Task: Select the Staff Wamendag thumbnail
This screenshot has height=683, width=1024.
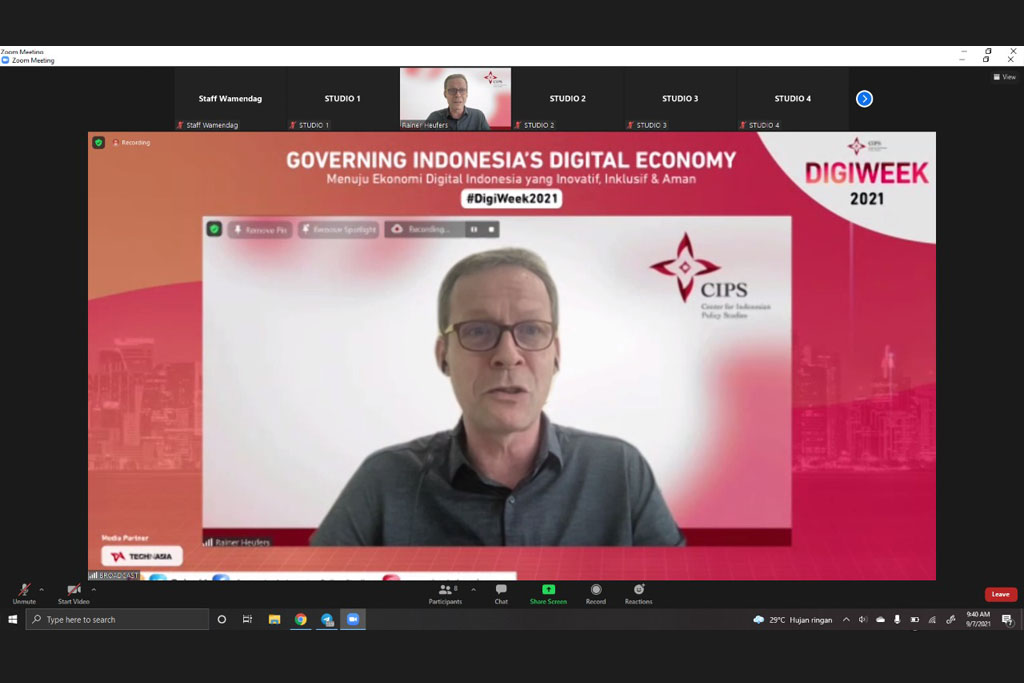Action: click(x=230, y=99)
